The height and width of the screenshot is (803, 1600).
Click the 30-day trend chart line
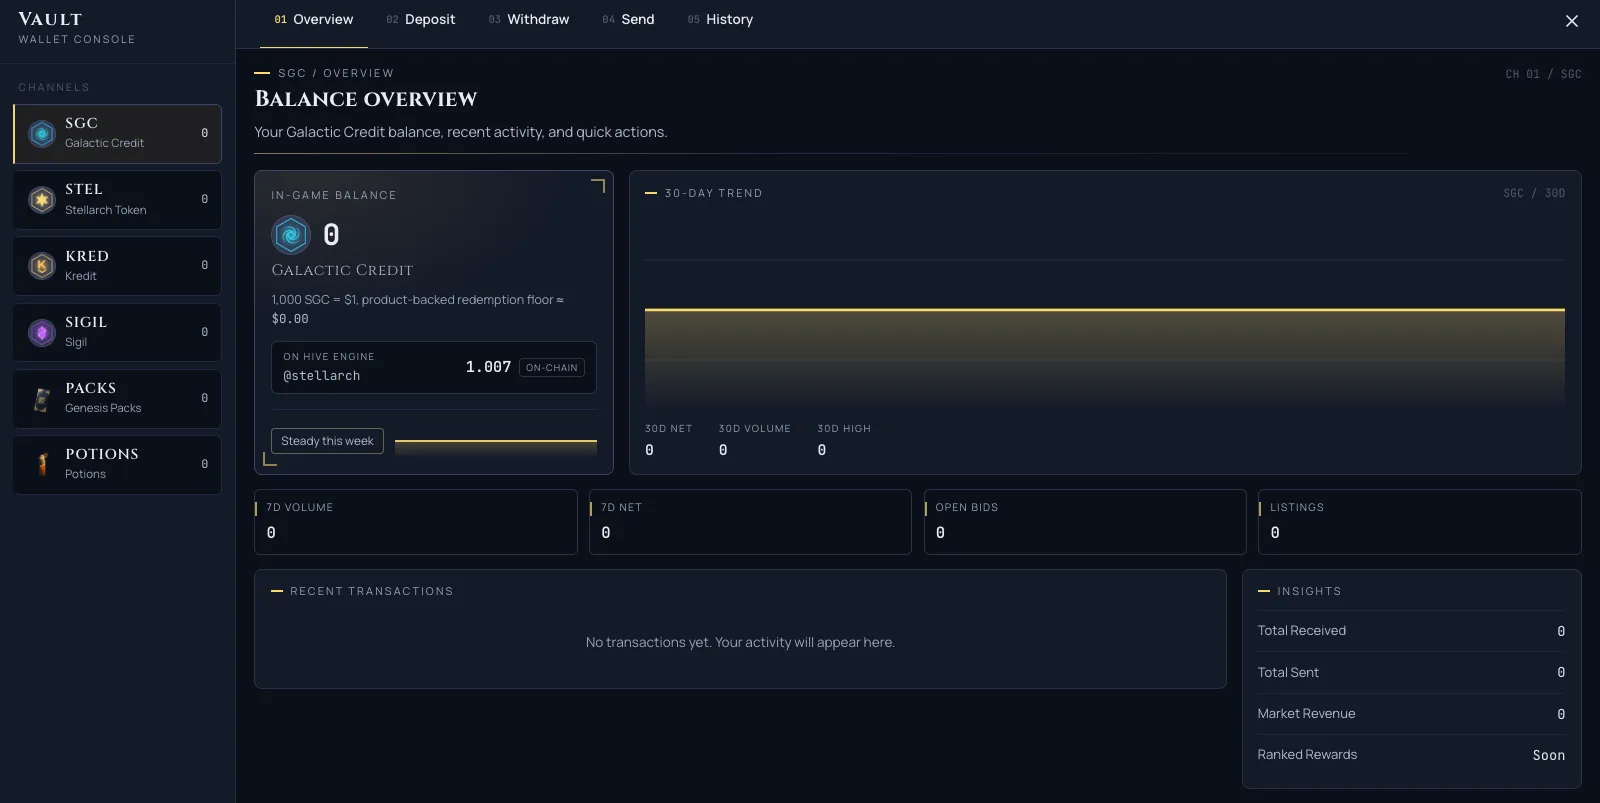point(1105,310)
